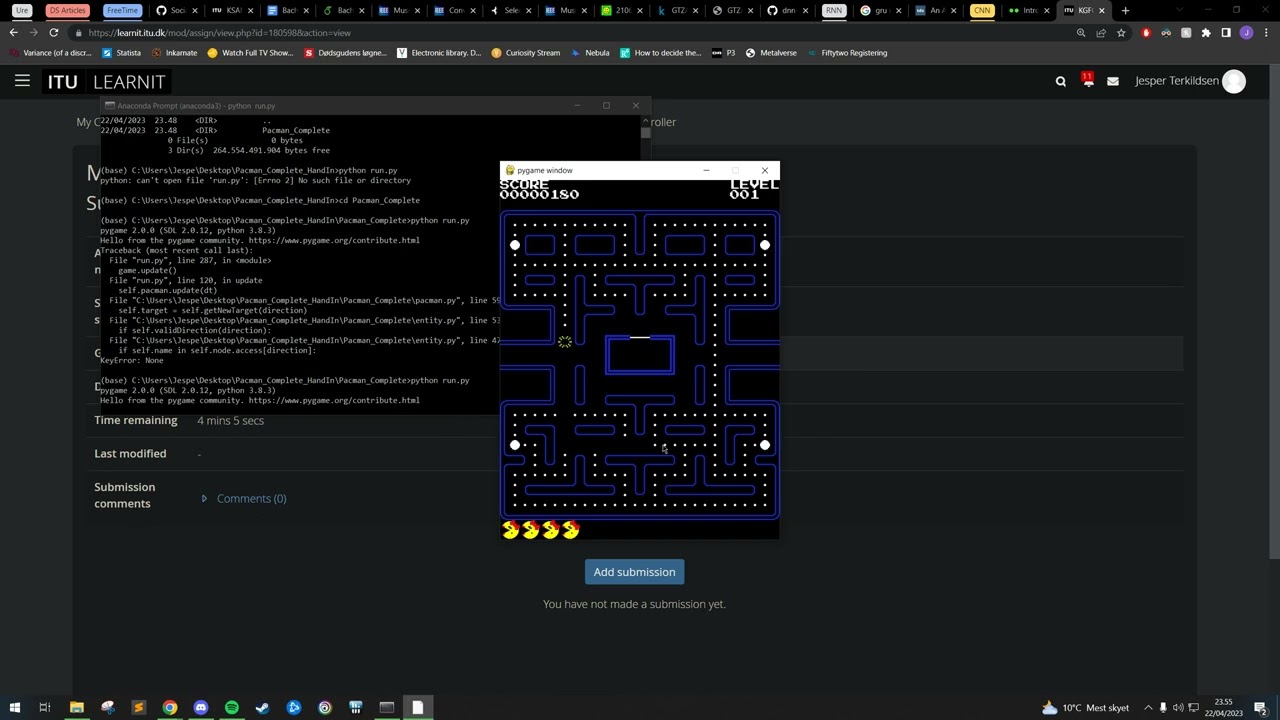The image size is (1280, 720).
Task: Bookmark this page with star icon
Action: point(1121,33)
